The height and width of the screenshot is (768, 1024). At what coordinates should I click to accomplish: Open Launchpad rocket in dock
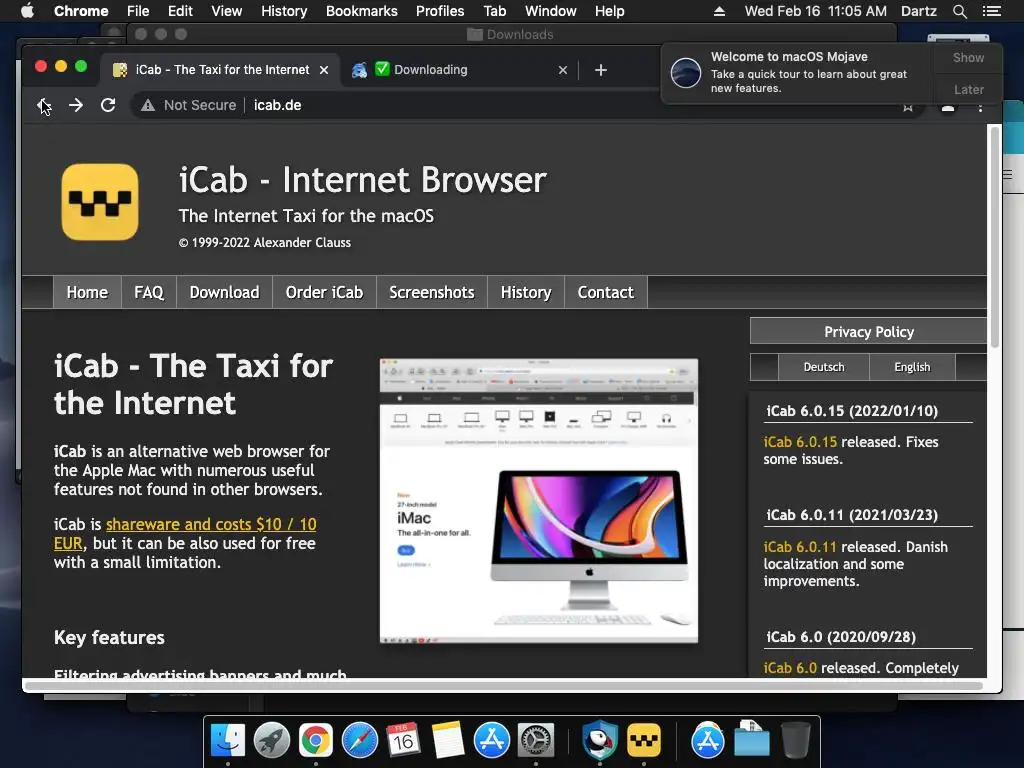click(x=272, y=741)
